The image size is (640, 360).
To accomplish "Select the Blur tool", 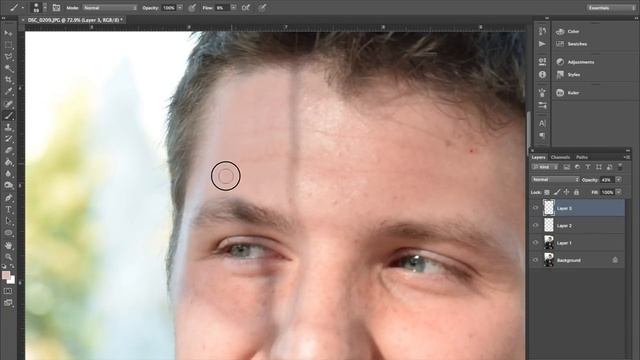I will pos(8,174).
